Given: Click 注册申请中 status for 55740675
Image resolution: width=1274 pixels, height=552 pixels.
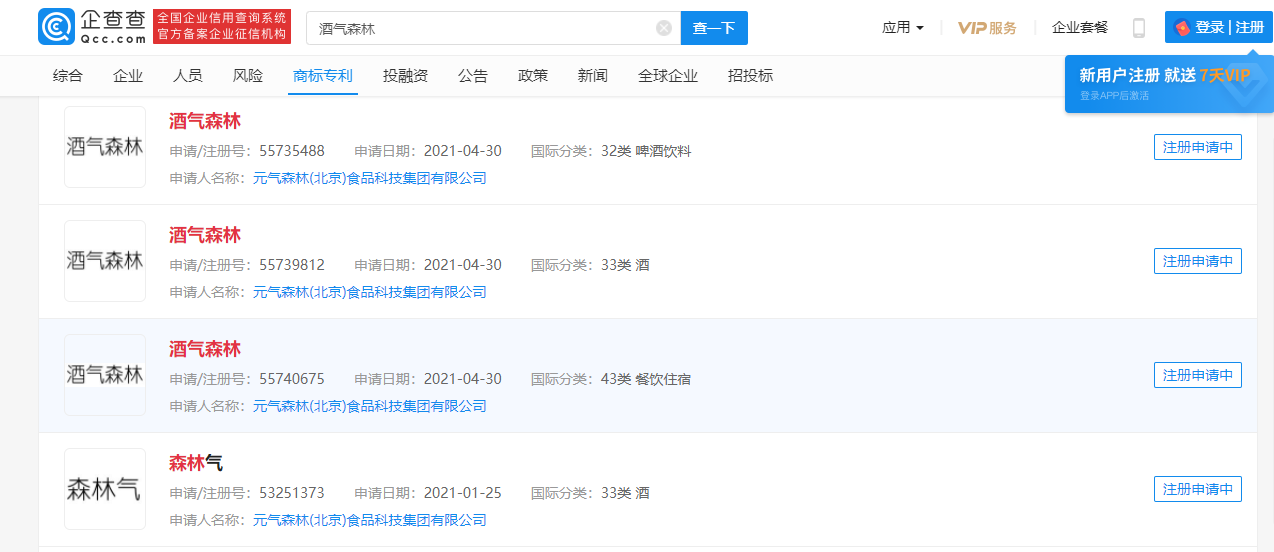Looking at the screenshot, I should (x=1198, y=375).
